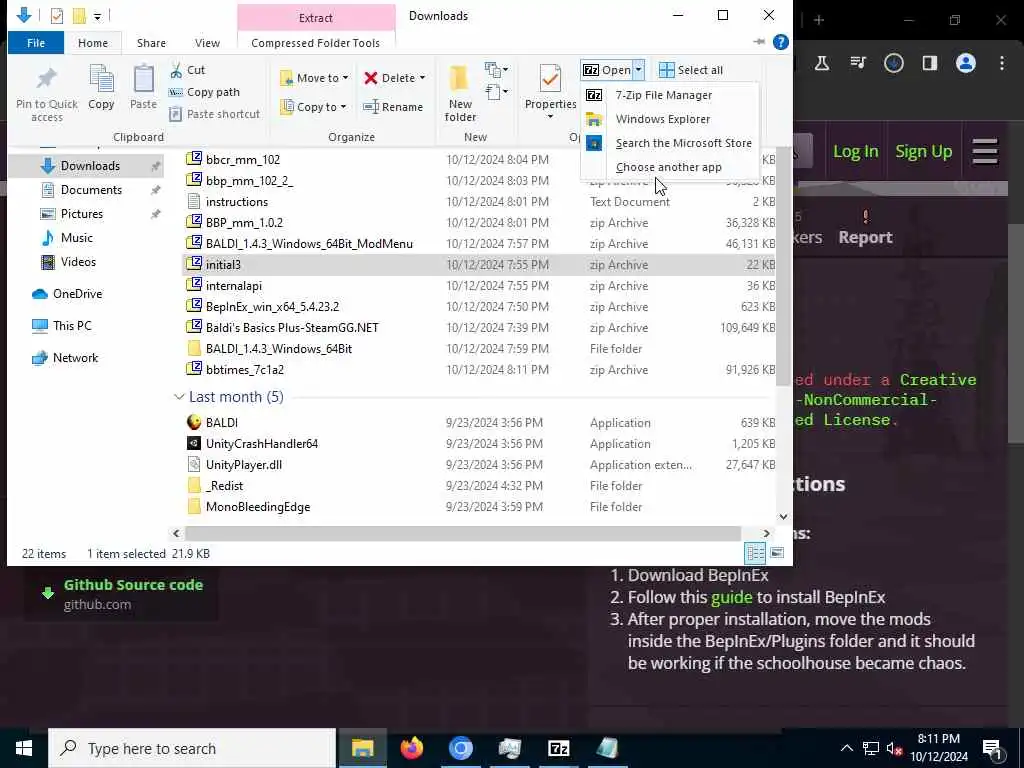Open the File ribbon tab
This screenshot has height=768, width=1024.
(36, 43)
